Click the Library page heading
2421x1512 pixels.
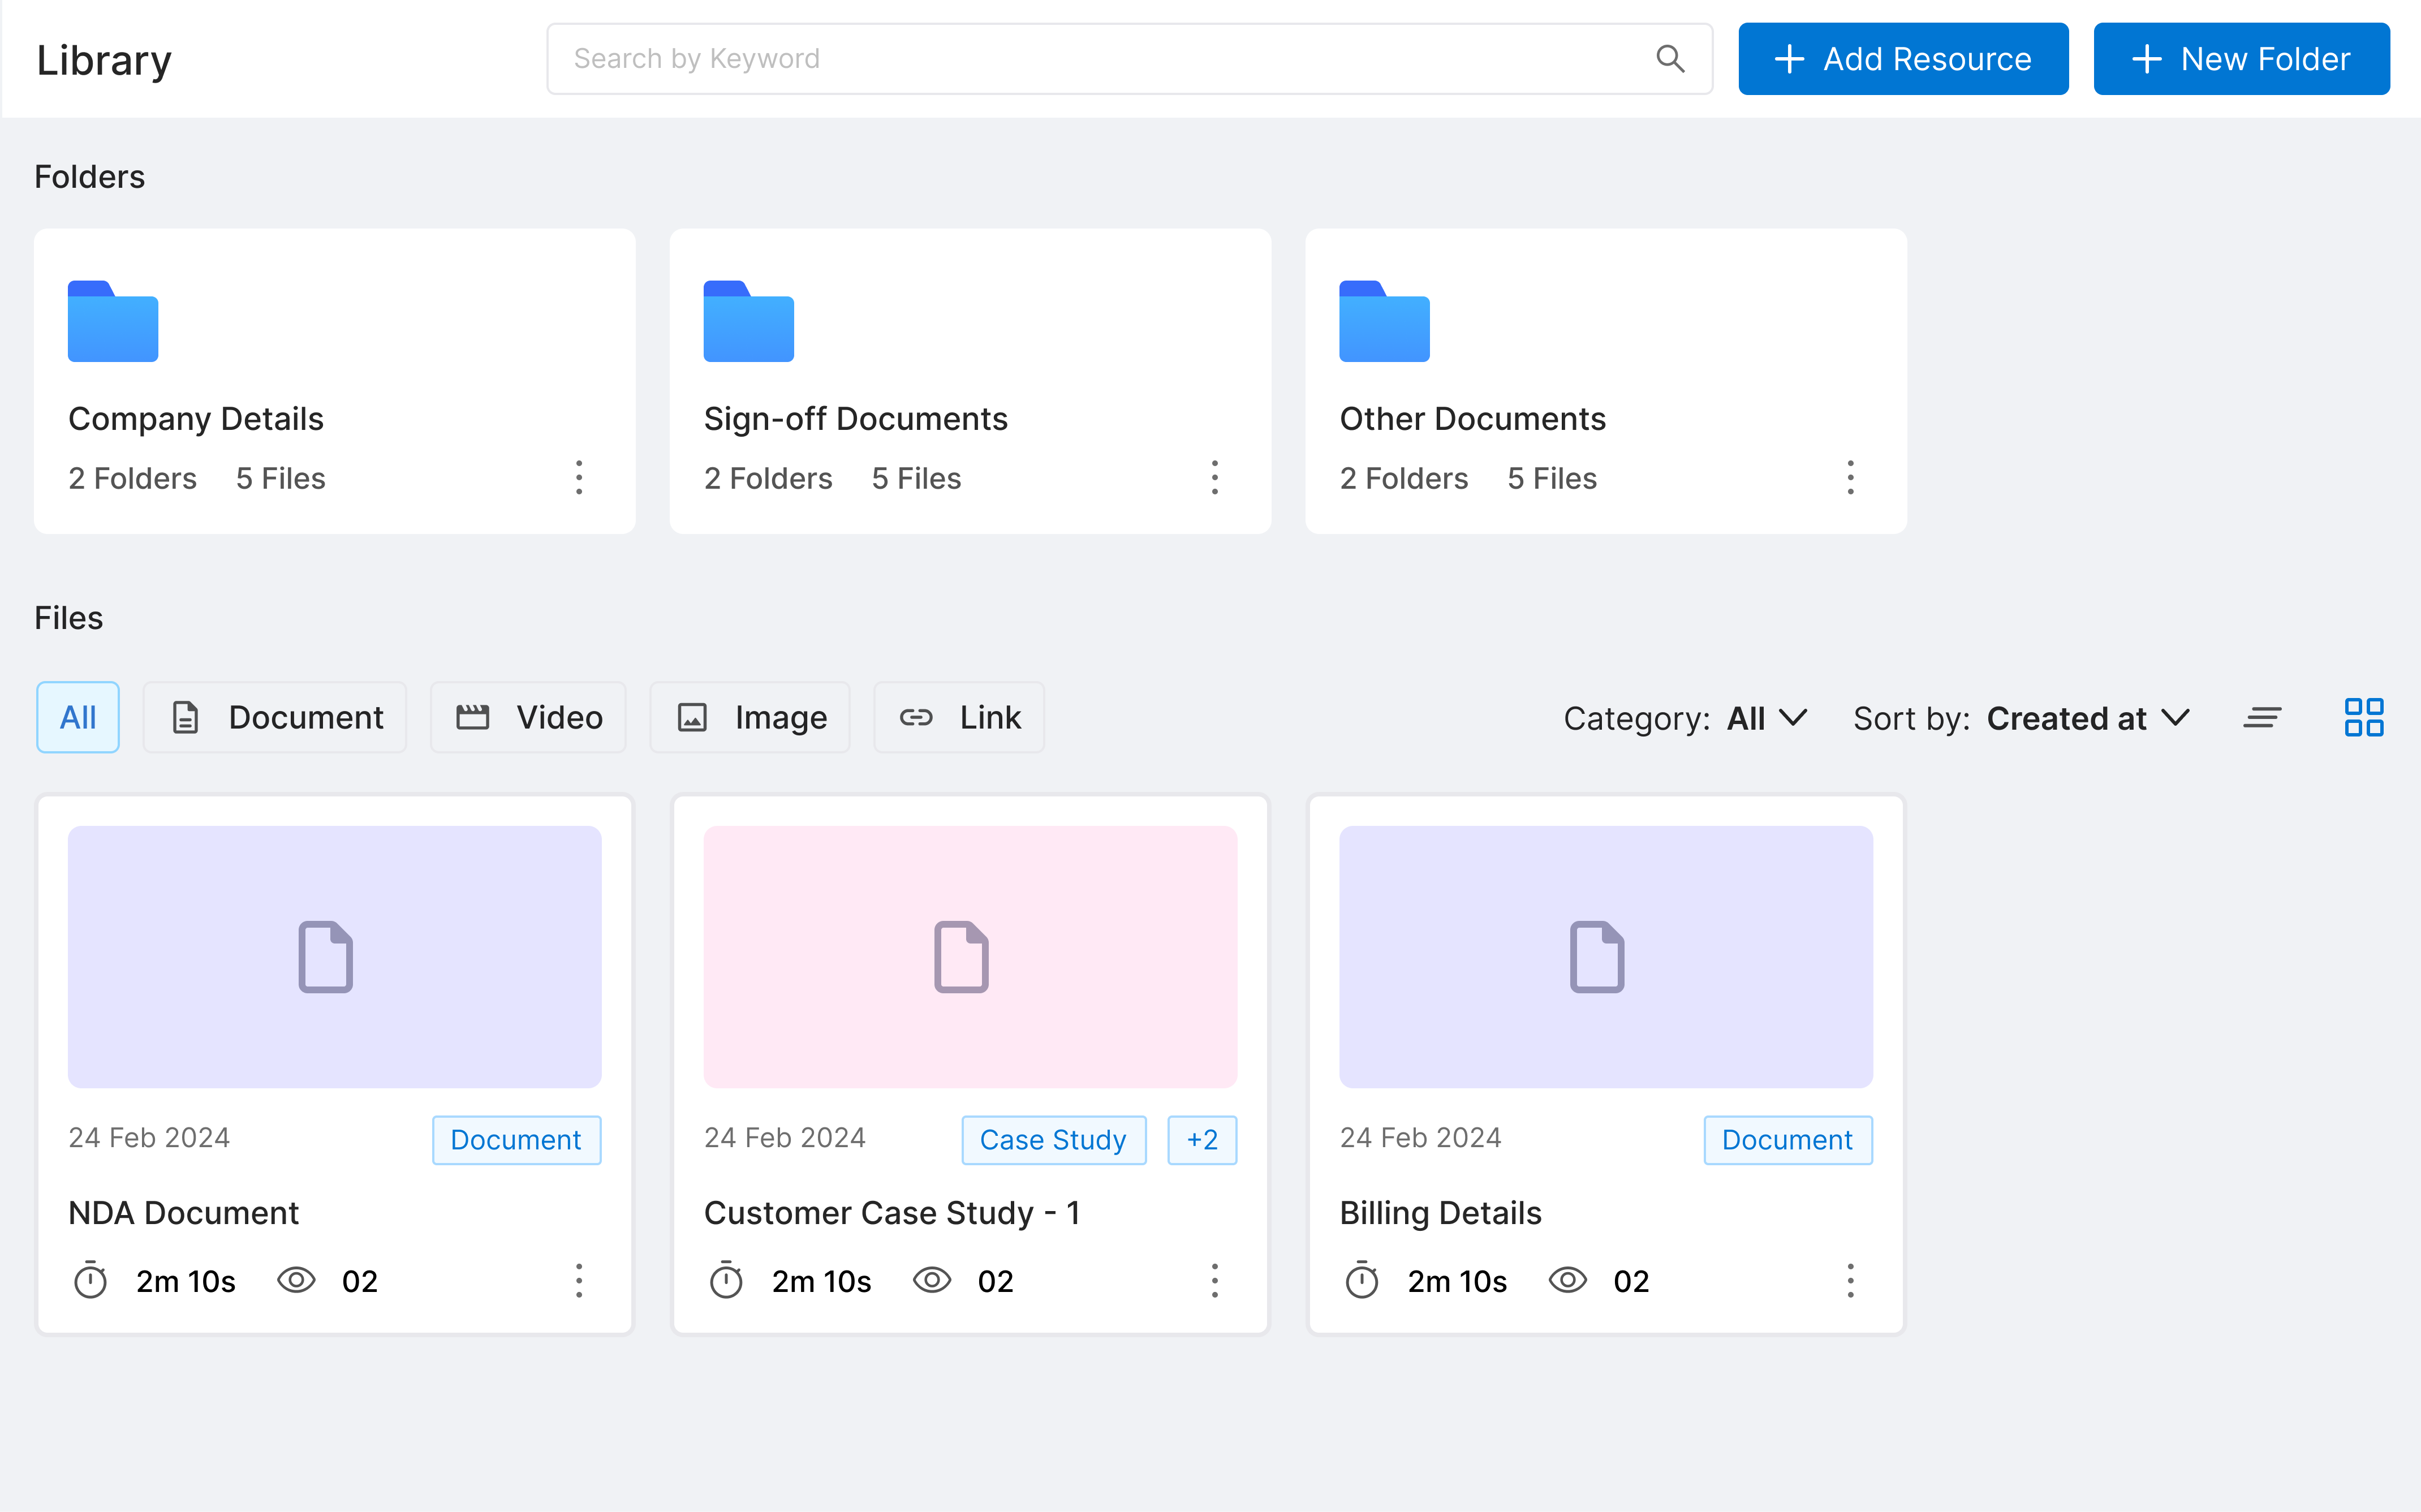pos(104,61)
